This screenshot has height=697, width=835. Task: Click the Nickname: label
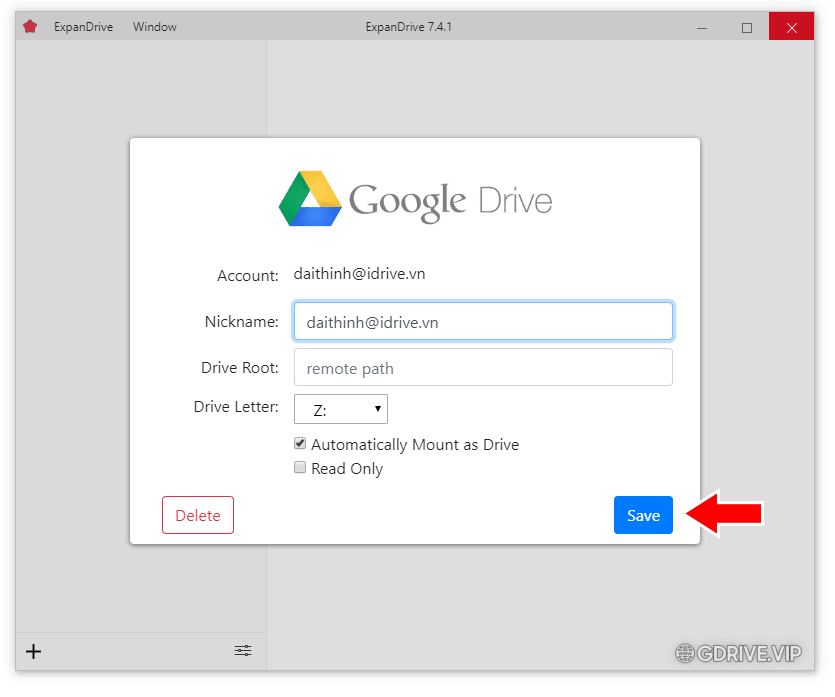click(242, 322)
